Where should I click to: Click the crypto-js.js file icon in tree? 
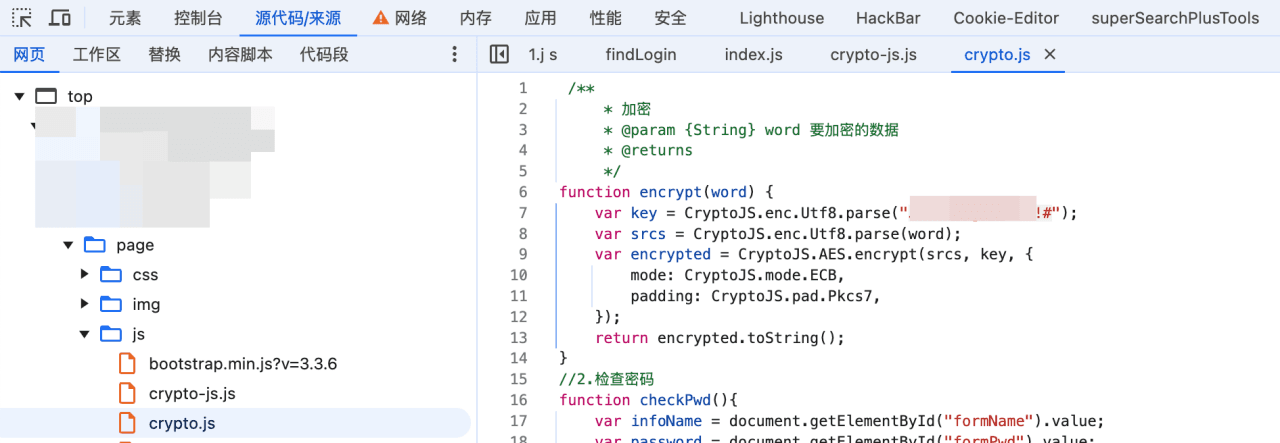[126, 393]
